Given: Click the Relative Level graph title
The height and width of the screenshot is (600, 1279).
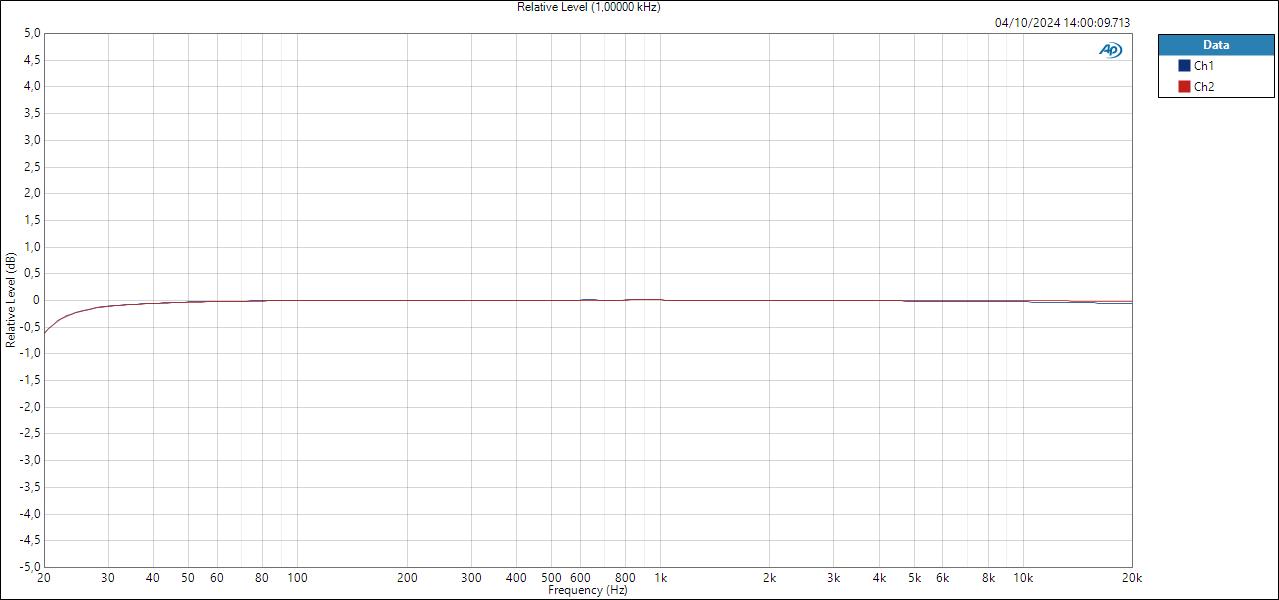Looking at the screenshot, I should [x=587, y=7].
